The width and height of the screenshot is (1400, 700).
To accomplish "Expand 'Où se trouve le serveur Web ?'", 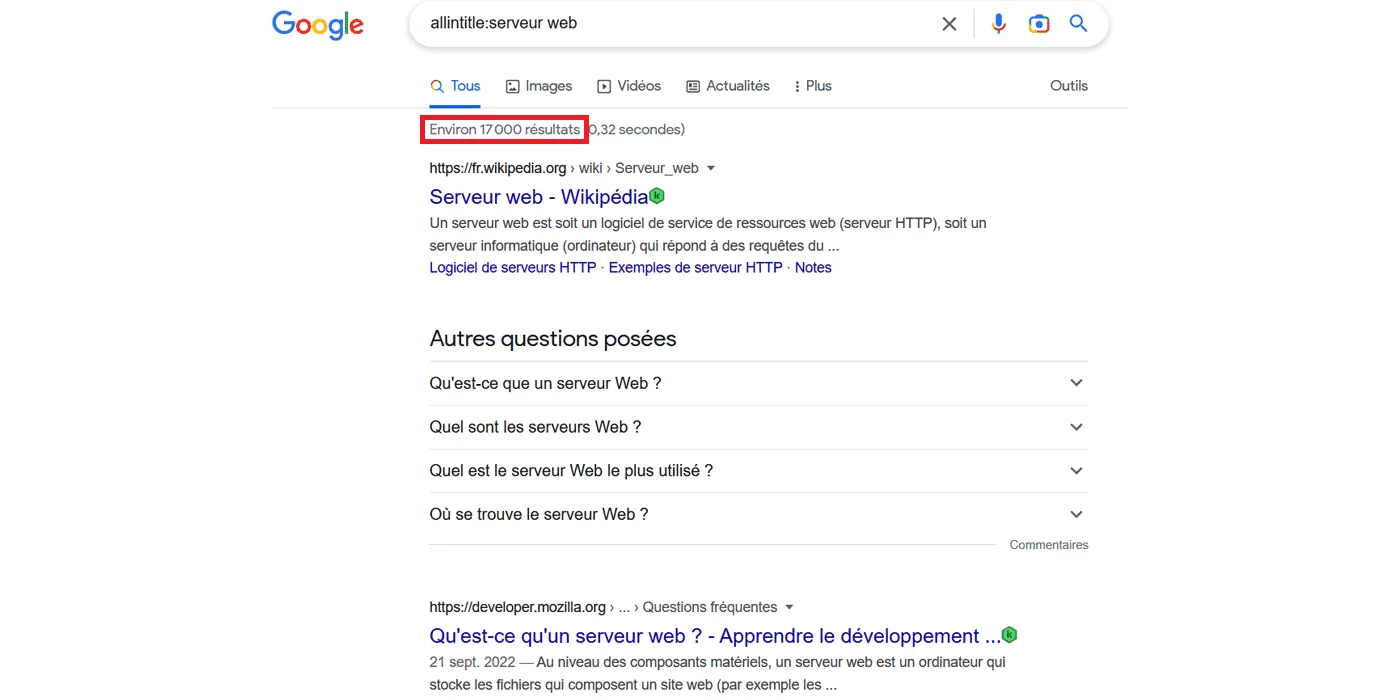I will tap(1076, 514).
